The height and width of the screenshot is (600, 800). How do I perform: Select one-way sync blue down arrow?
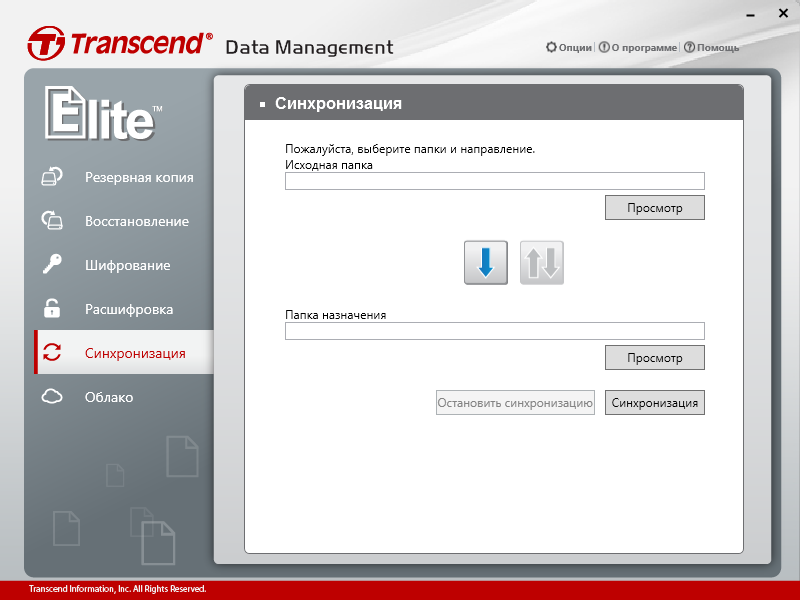click(x=486, y=263)
